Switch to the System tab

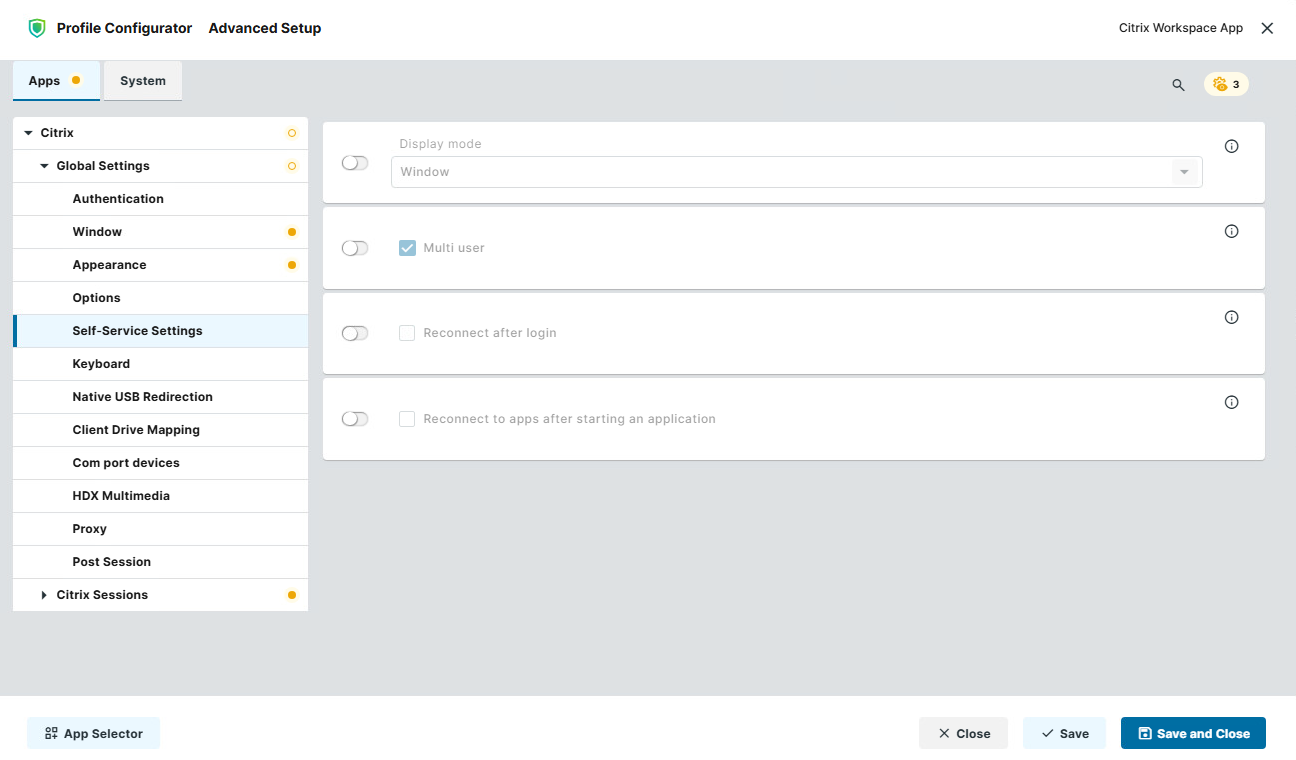(x=143, y=81)
